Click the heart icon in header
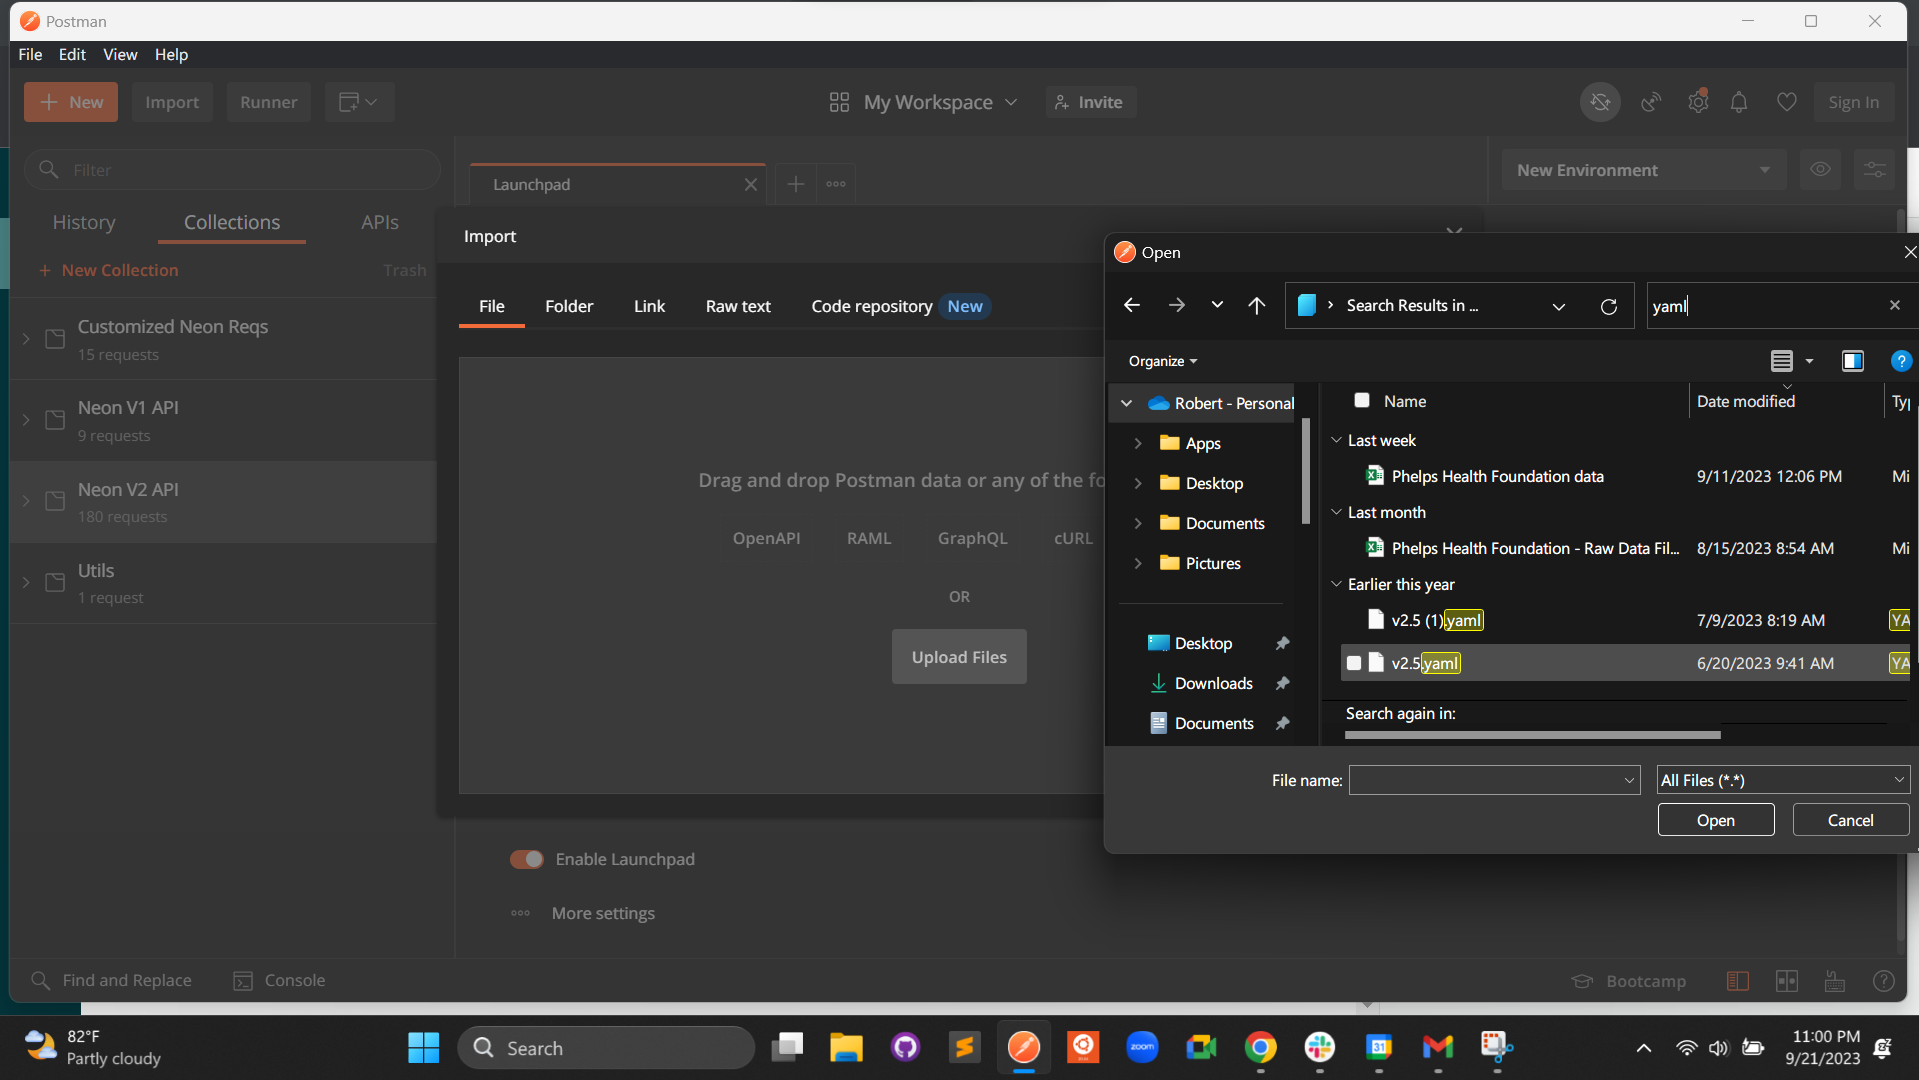Image resolution: width=1919 pixels, height=1080 pixels. 1787,102
